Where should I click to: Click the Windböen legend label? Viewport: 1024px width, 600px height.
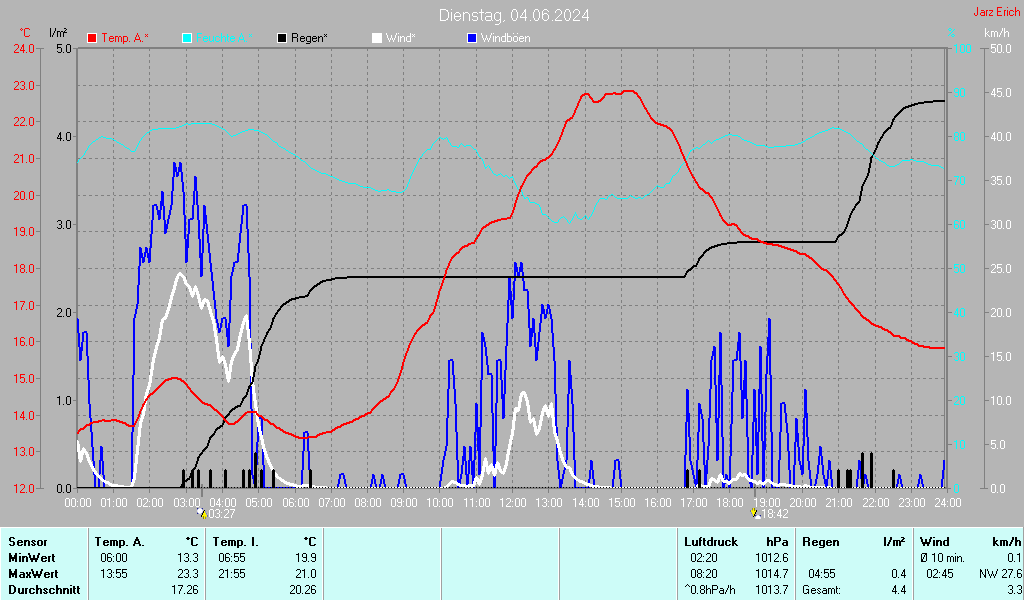(x=505, y=38)
